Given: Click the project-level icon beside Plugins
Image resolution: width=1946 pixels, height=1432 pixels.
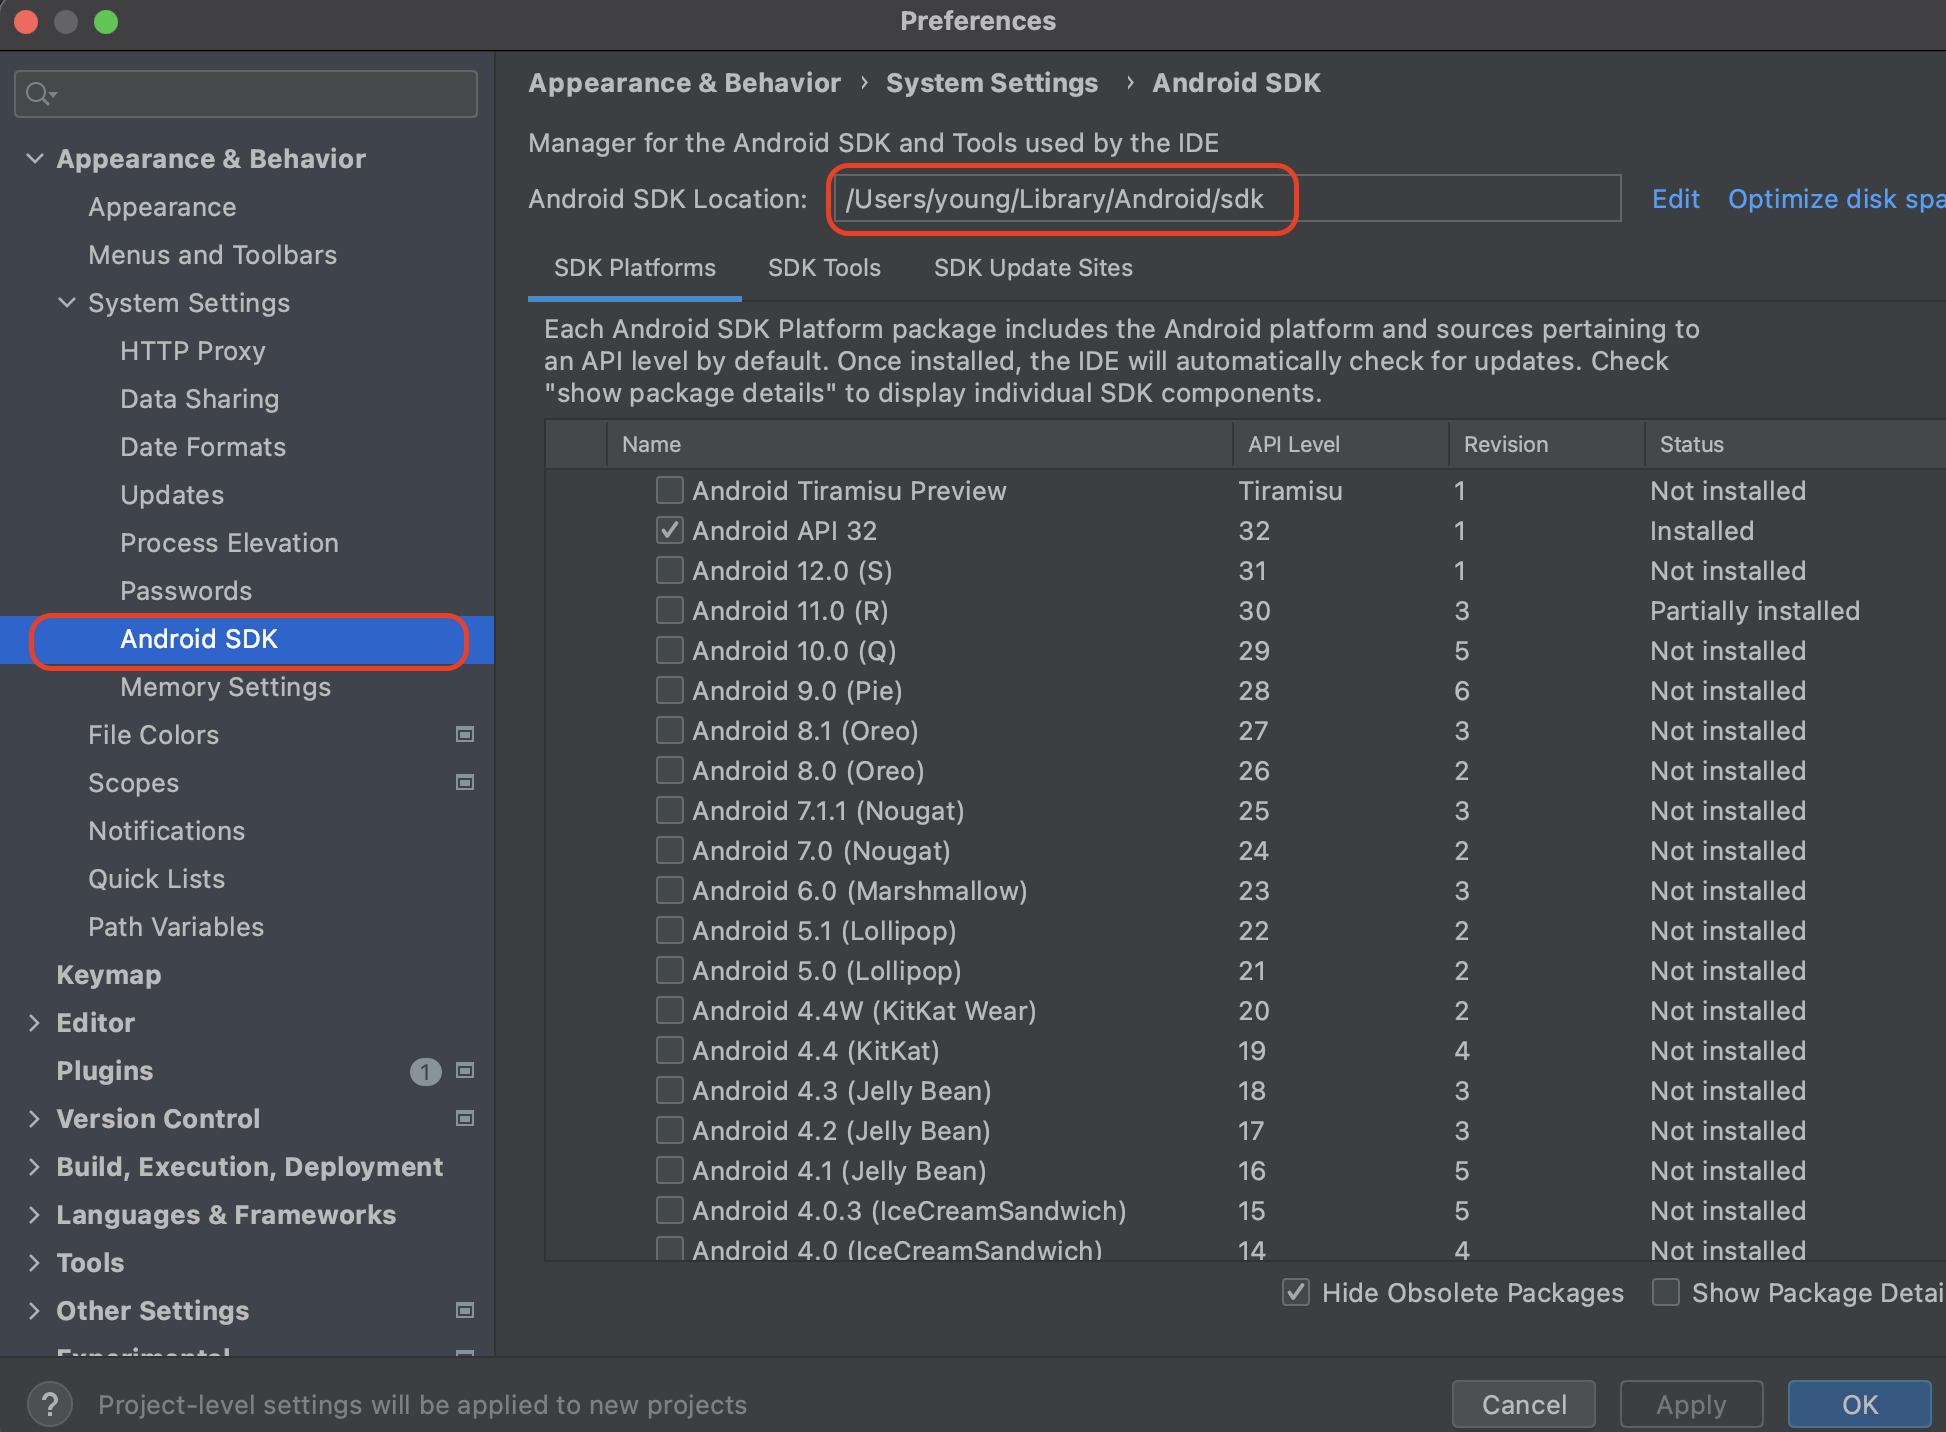Looking at the screenshot, I should (465, 1071).
